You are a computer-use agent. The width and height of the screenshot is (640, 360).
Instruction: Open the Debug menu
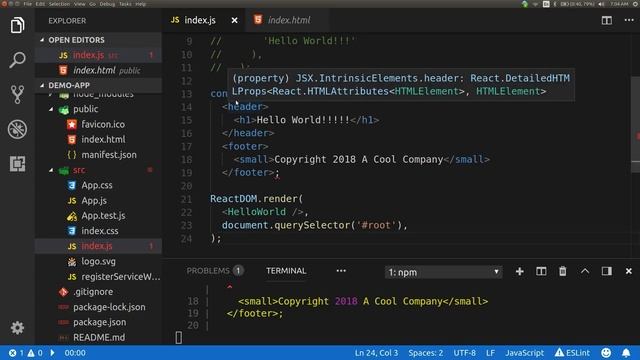pyautogui.click(x=107, y=4)
